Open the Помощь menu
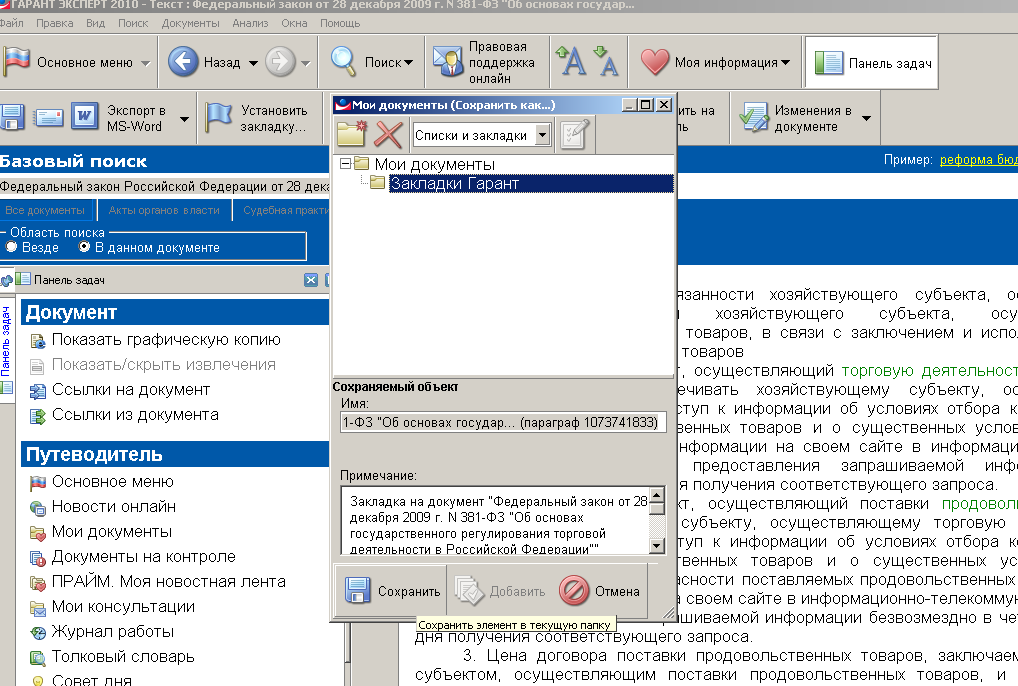This screenshot has height=686, width=1018. (340, 23)
